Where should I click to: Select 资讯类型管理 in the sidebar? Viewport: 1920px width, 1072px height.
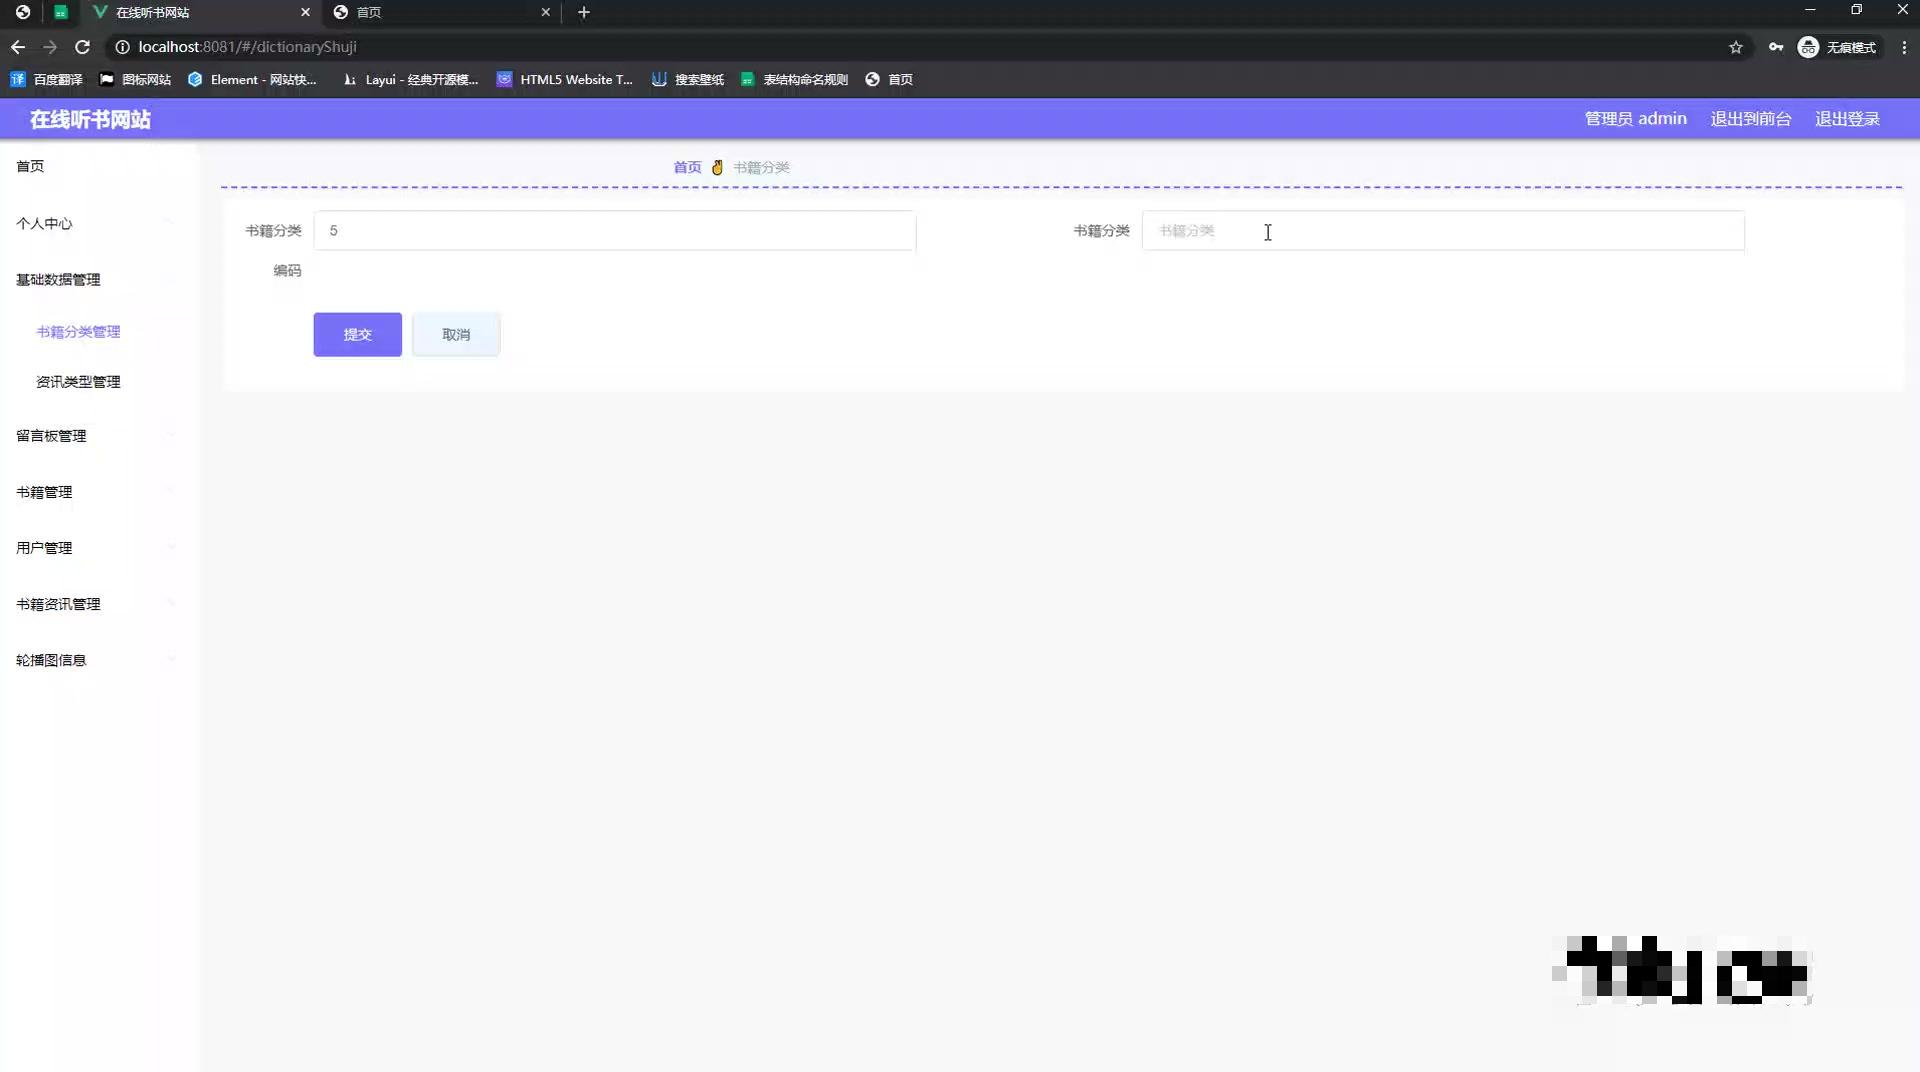[x=78, y=381]
